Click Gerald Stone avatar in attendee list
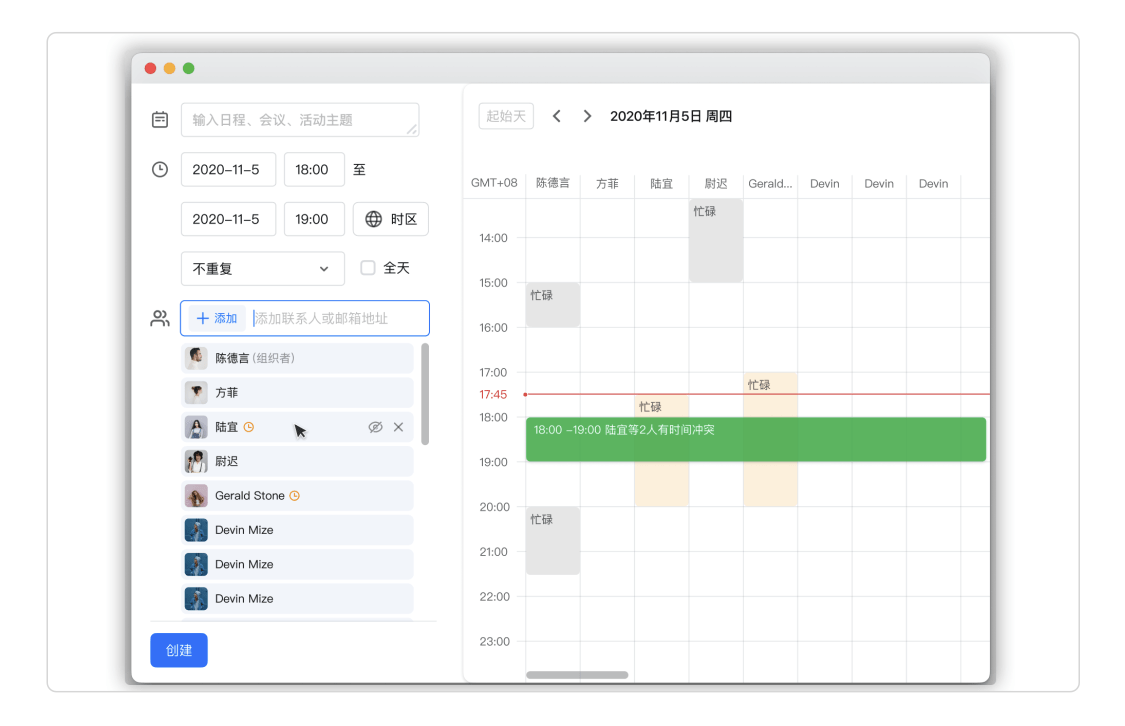The width and height of the screenshot is (1125, 726). pyautogui.click(x=196, y=496)
